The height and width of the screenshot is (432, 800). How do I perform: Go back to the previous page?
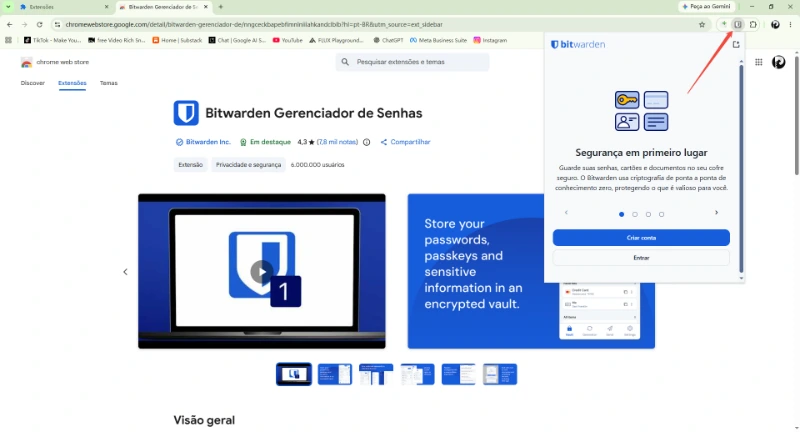pyautogui.click(x=10, y=24)
